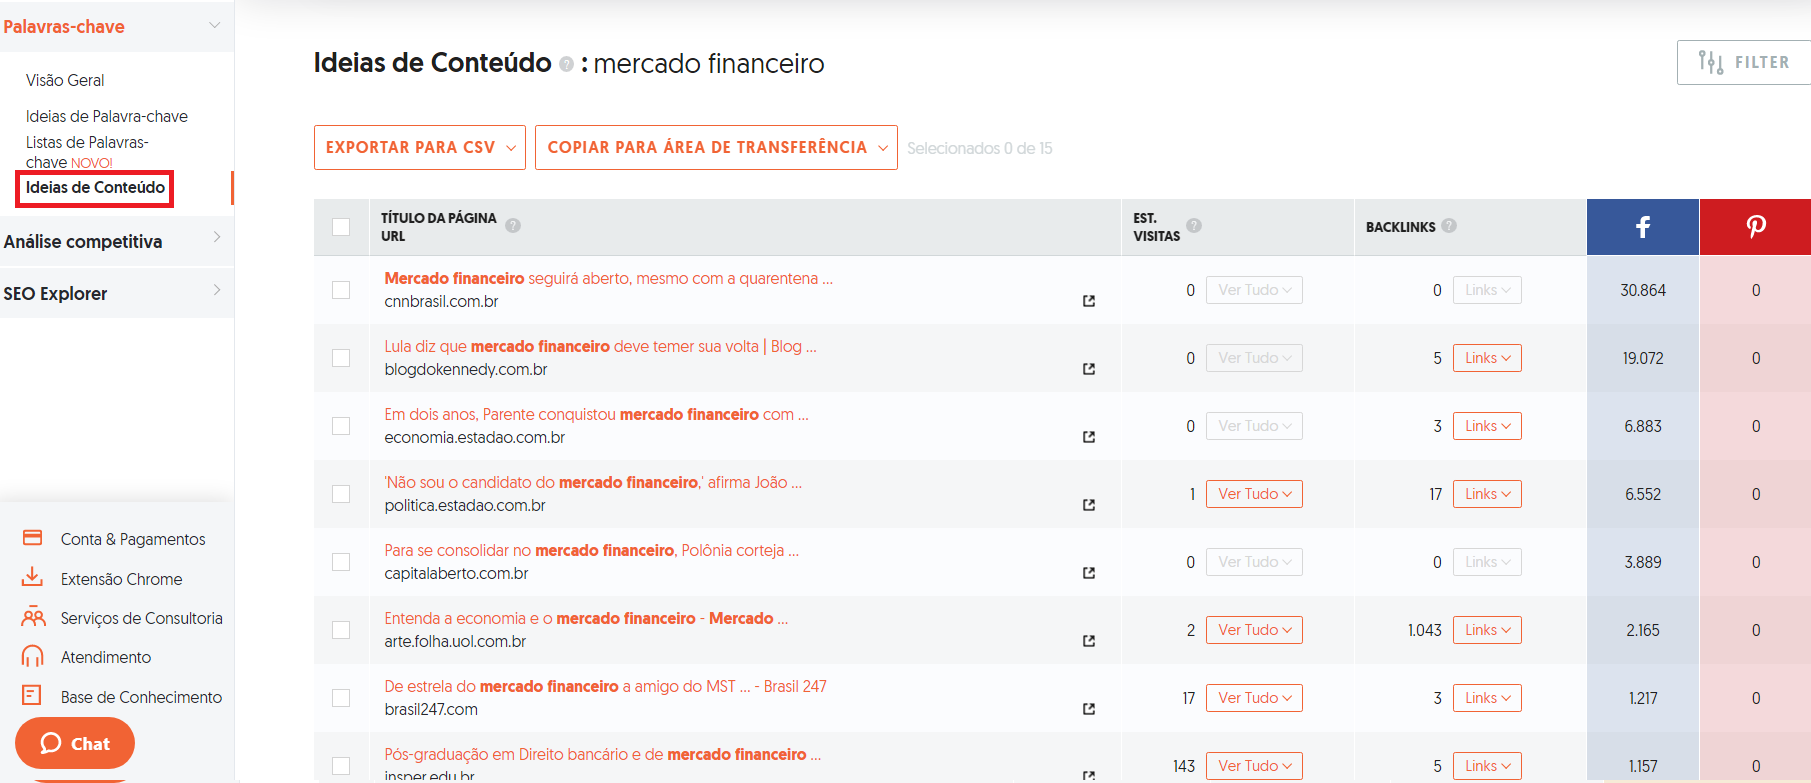Open the Filter button
The height and width of the screenshot is (783, 1811).
1744,63
